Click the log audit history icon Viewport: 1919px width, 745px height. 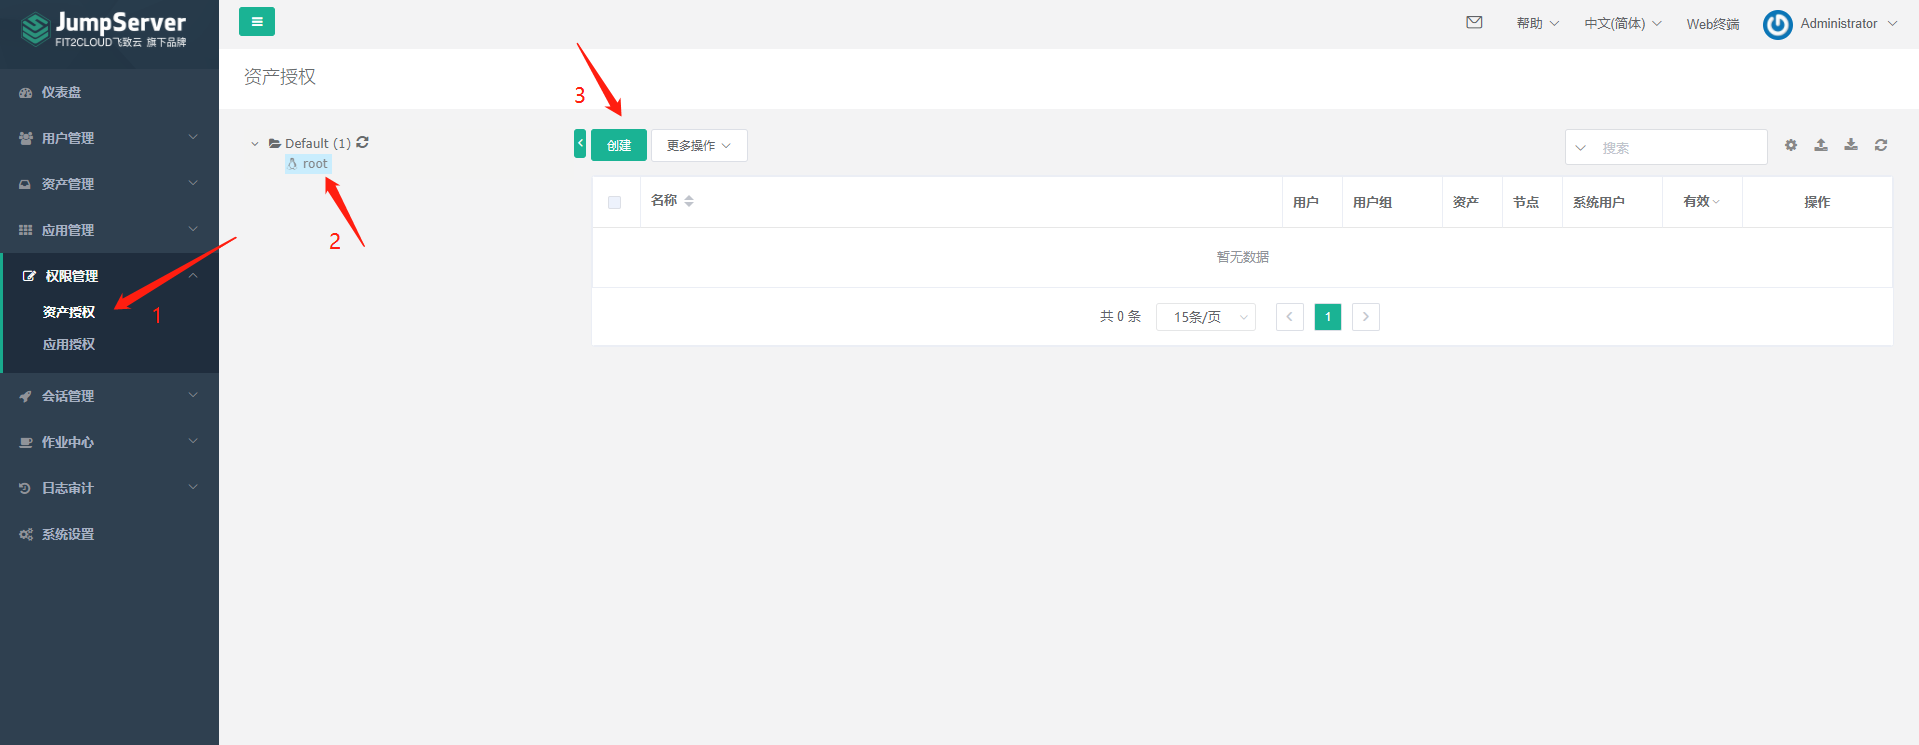pyautogui.click(x=26, y=489)
